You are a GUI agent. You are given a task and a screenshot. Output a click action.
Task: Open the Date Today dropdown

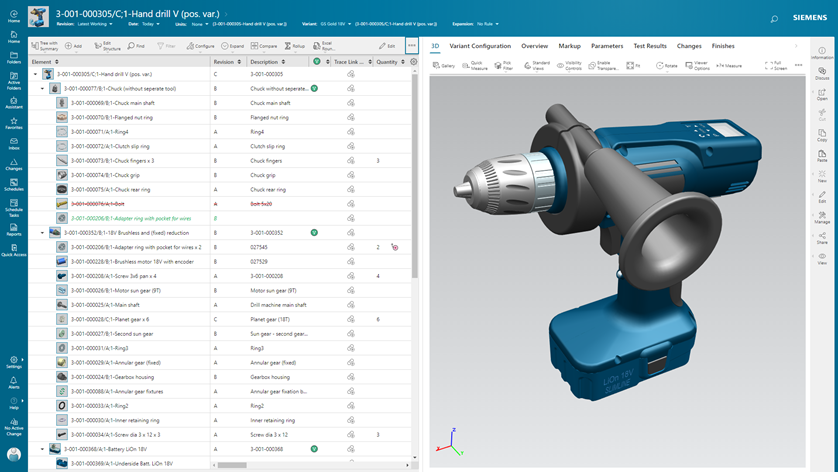(x=151, y=24)
